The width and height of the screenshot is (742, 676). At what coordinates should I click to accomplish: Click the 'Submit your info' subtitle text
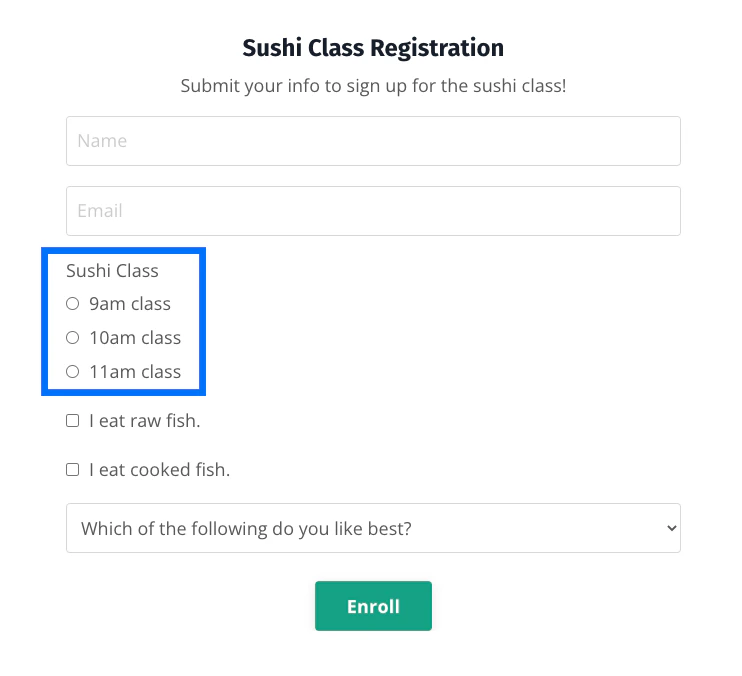point(373,85)
